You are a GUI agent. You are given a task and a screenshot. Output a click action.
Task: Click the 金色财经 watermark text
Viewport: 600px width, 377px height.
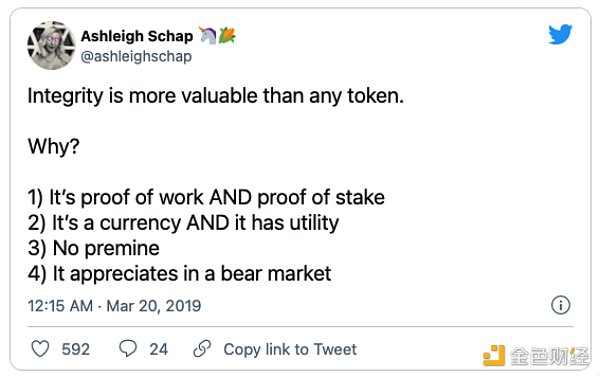[x=549, y=356]
